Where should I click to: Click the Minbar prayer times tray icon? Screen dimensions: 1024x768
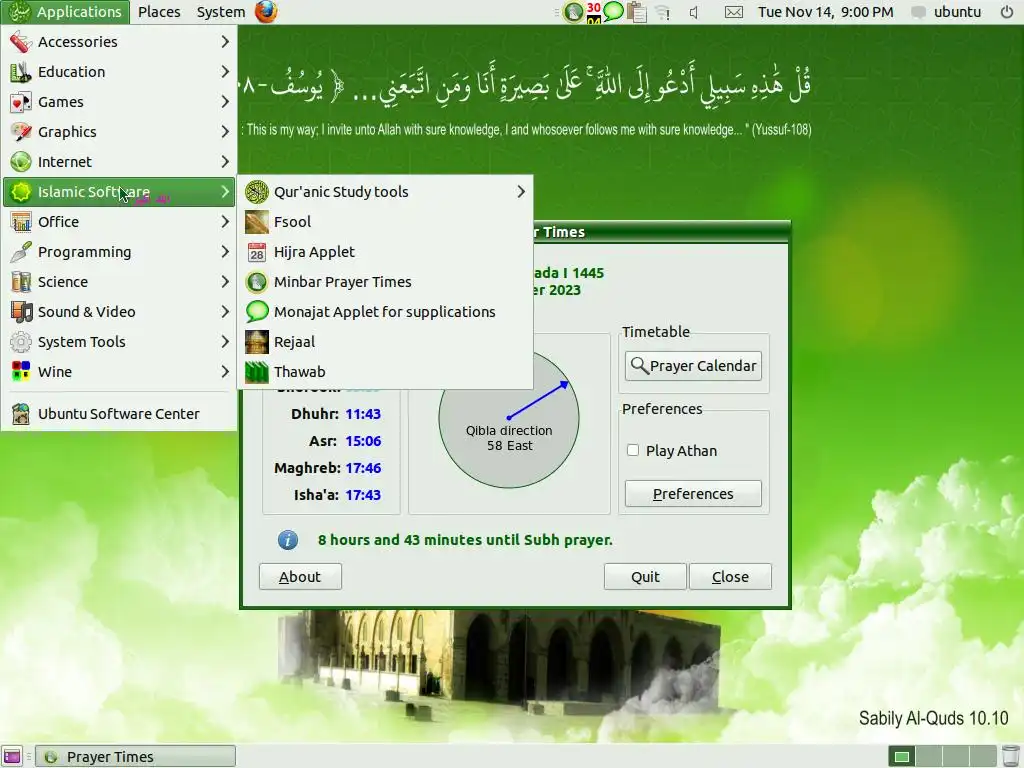click(x=573, y=12)
